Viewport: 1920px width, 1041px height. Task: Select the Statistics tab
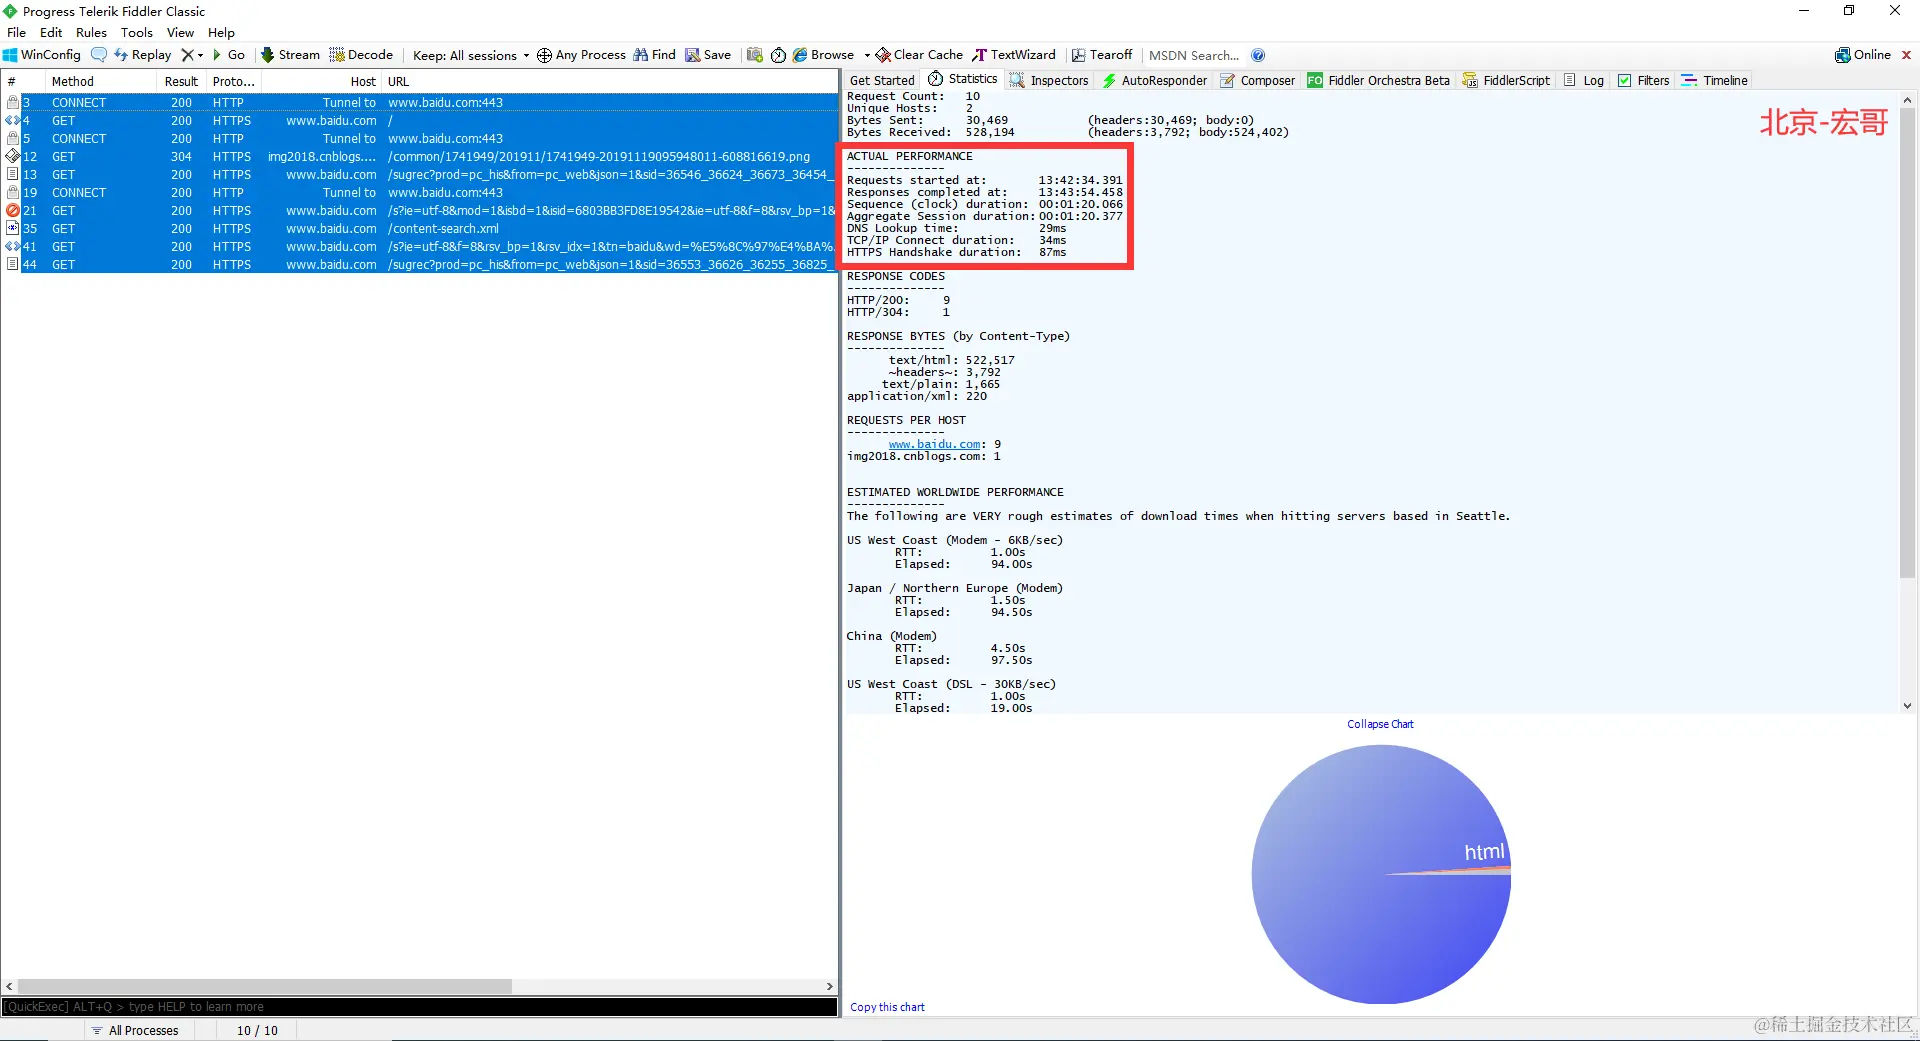pos(963,79)
